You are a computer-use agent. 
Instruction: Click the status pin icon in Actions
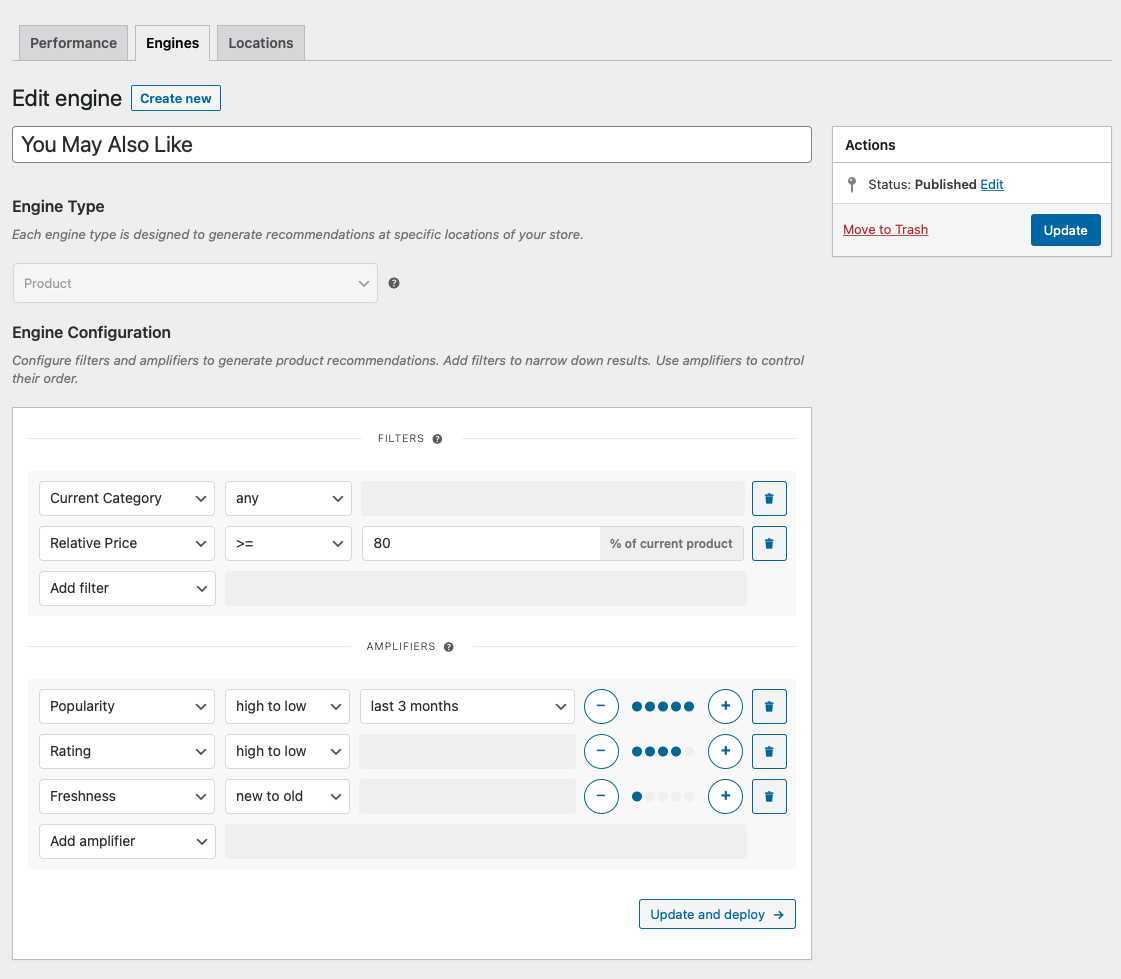point(851,184)
